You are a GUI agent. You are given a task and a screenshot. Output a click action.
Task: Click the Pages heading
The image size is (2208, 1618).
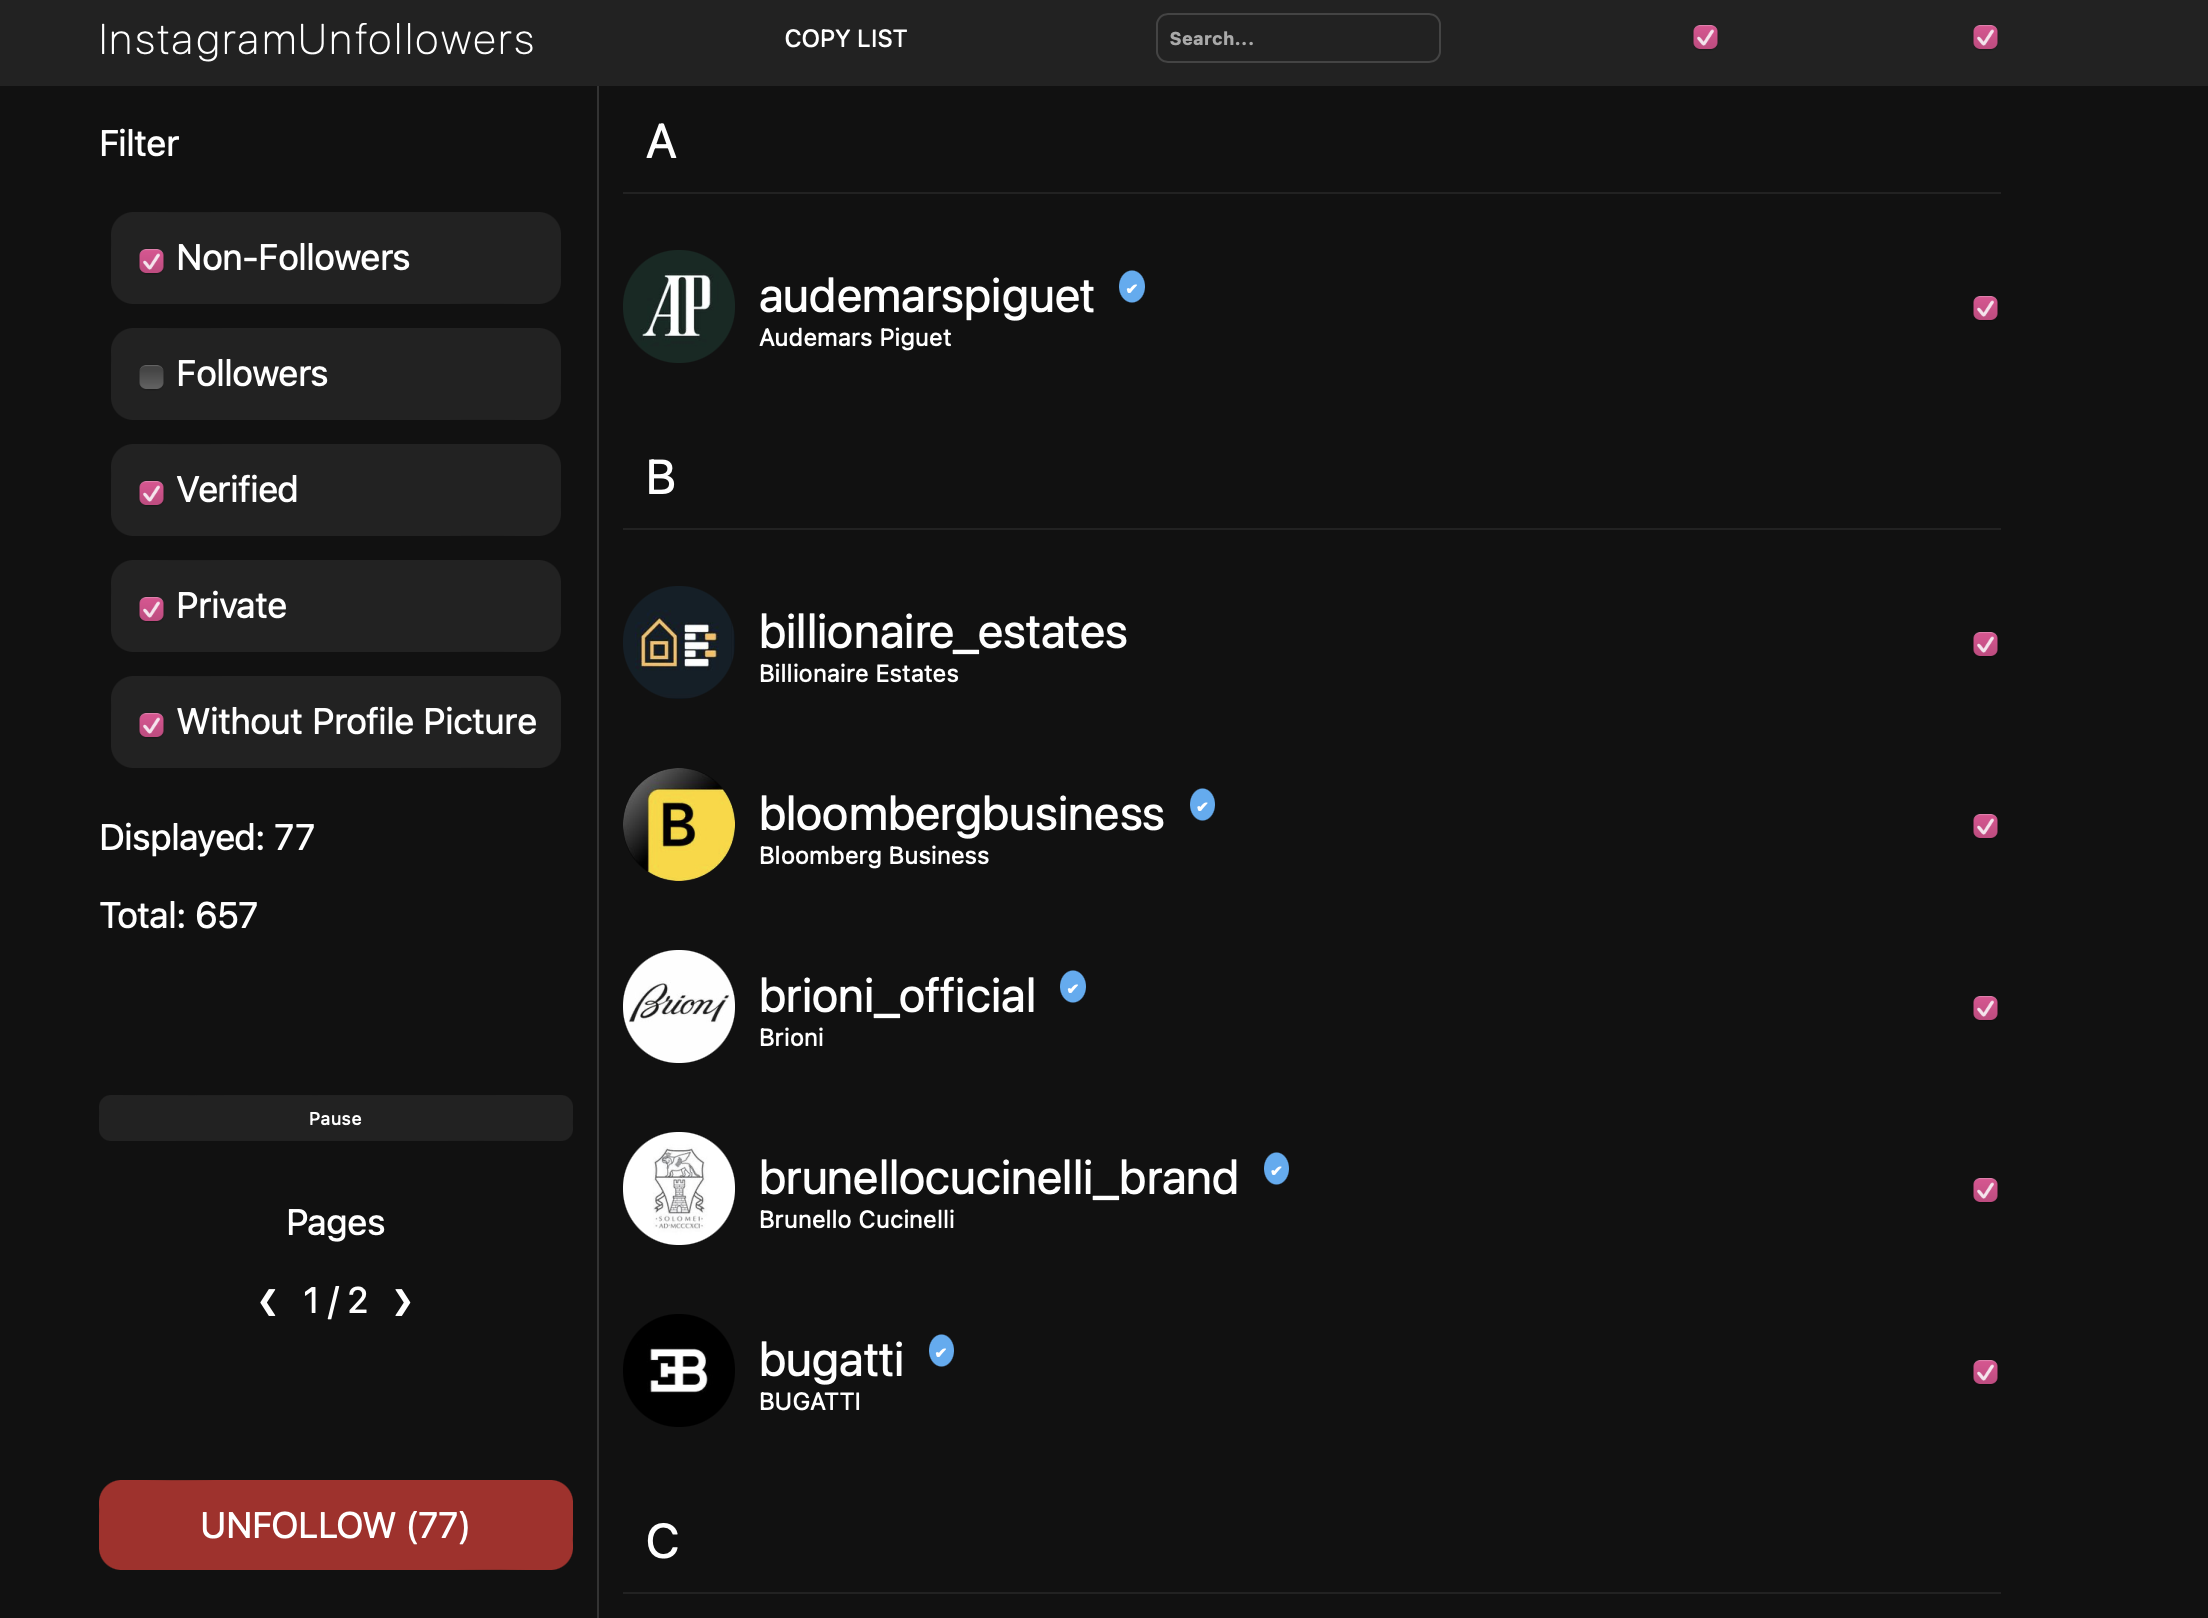(335, 1223)
